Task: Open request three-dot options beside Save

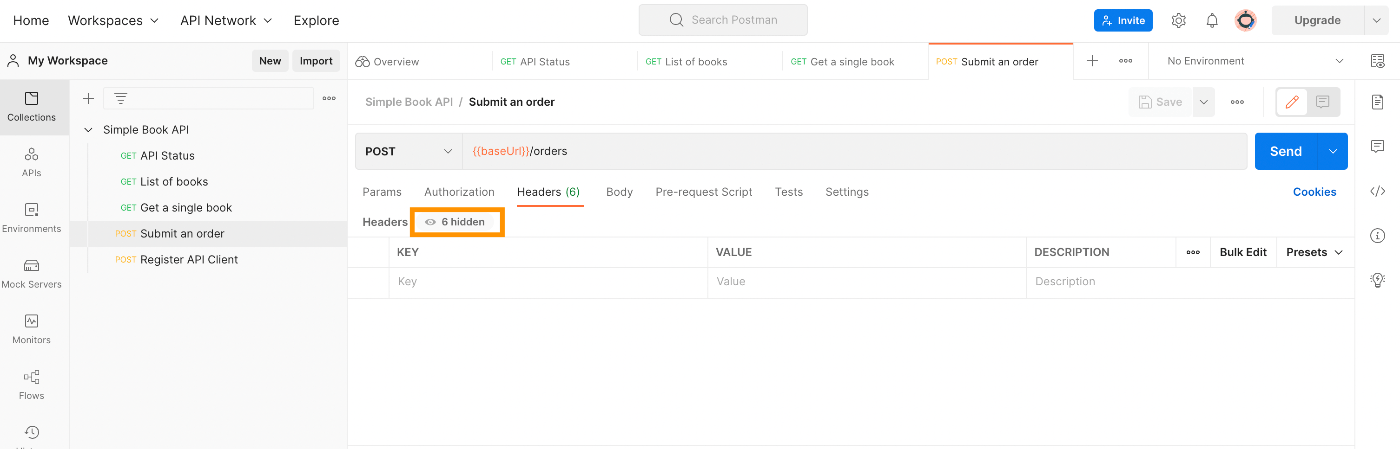Action: [x=1237, y=102]
